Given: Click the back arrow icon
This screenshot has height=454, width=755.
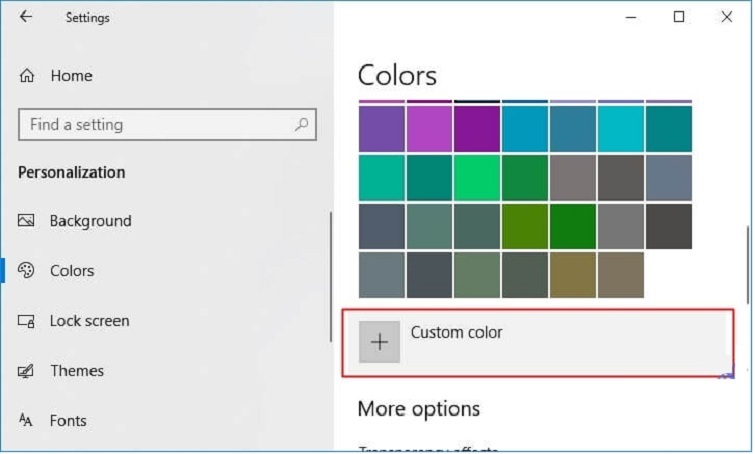Looking at the screenshot, I should pos(25,17).
